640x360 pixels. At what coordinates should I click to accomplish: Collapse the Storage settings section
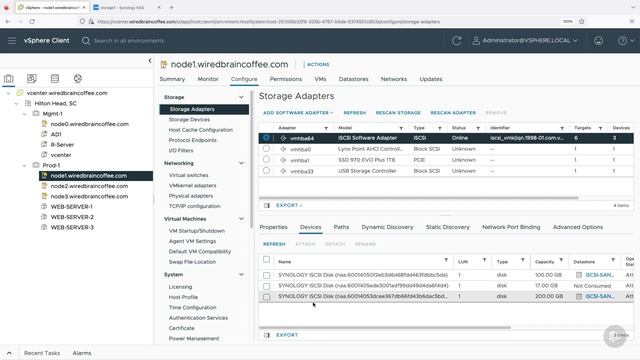241,97
